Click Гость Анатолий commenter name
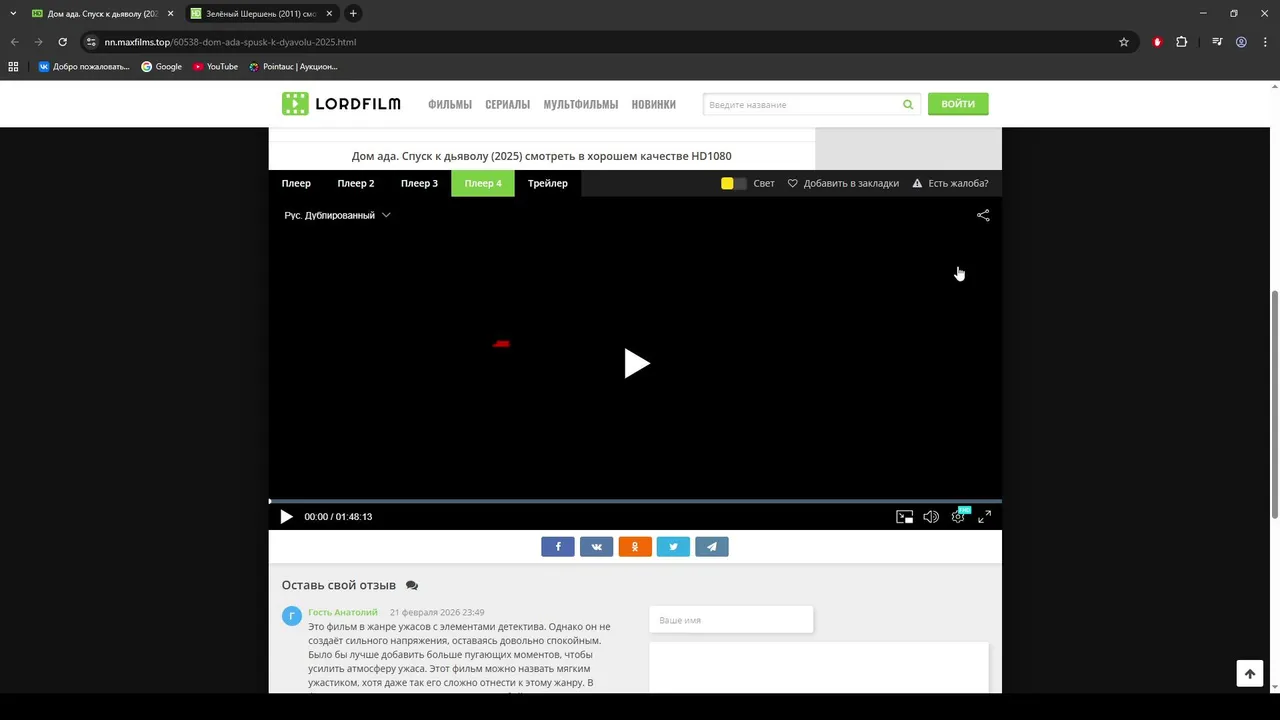 [343, 612]
